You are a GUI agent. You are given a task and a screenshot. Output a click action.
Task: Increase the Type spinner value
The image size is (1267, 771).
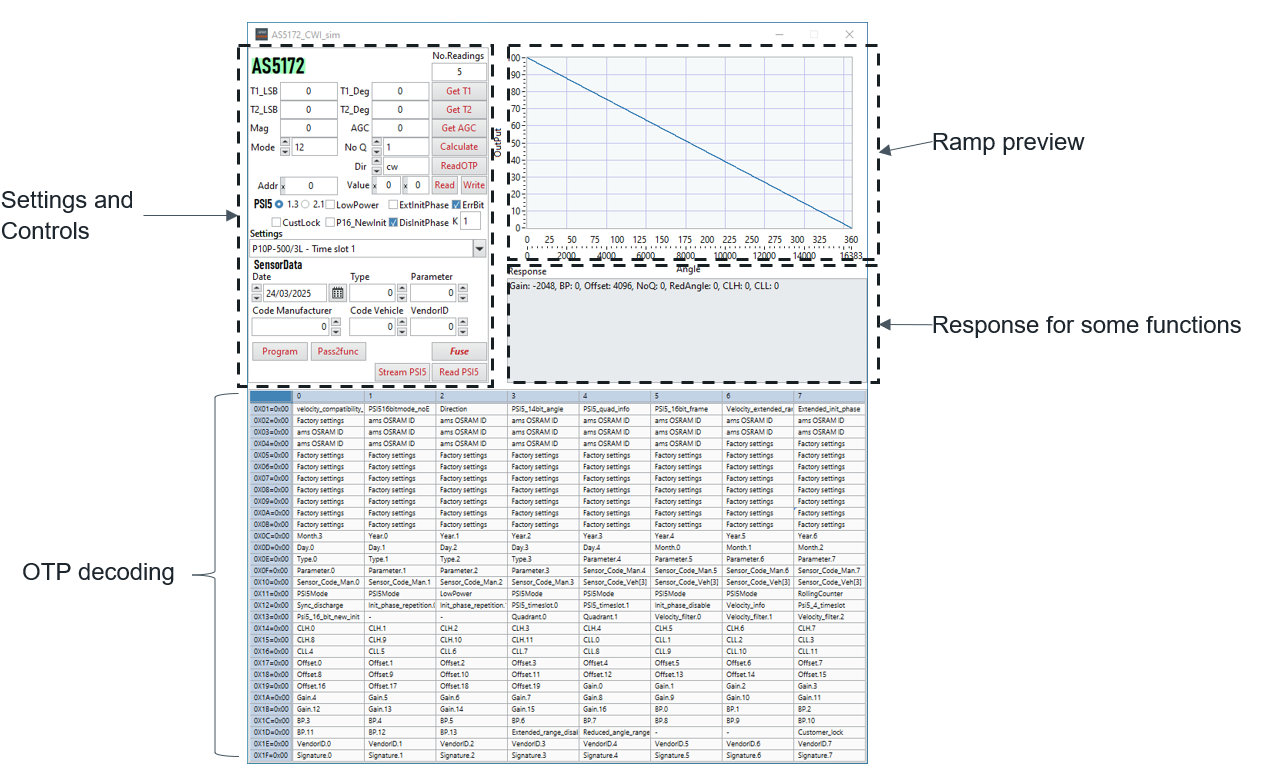point(402,288)
